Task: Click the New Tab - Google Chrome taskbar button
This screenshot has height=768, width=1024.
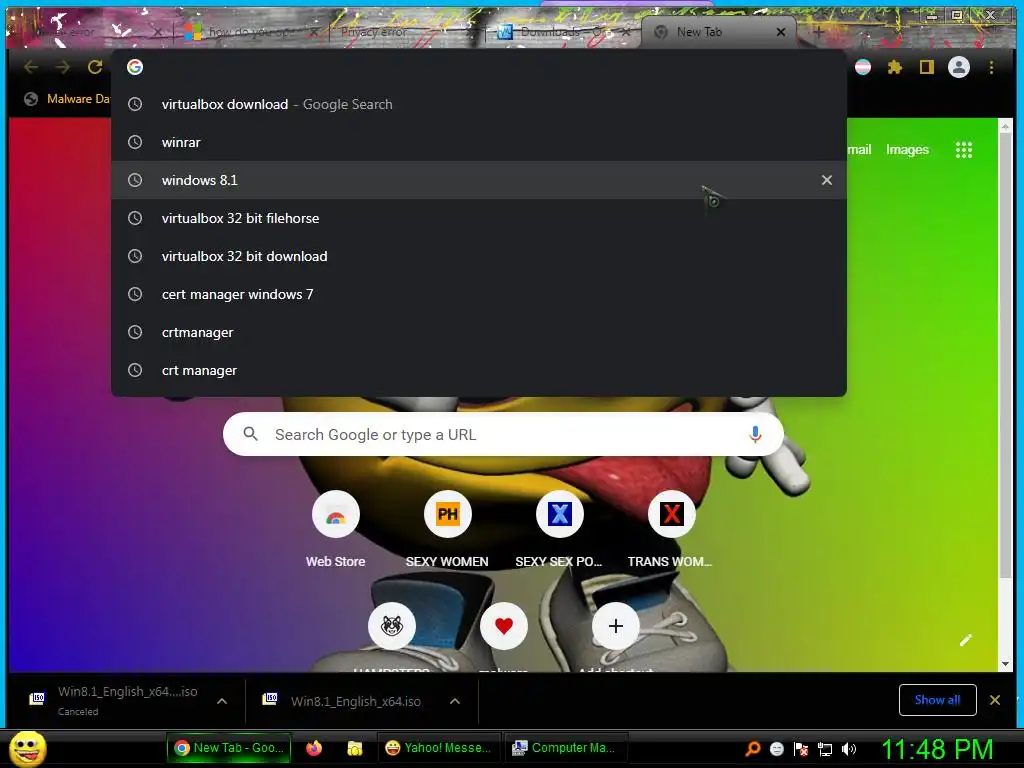Action: point(229,748)
